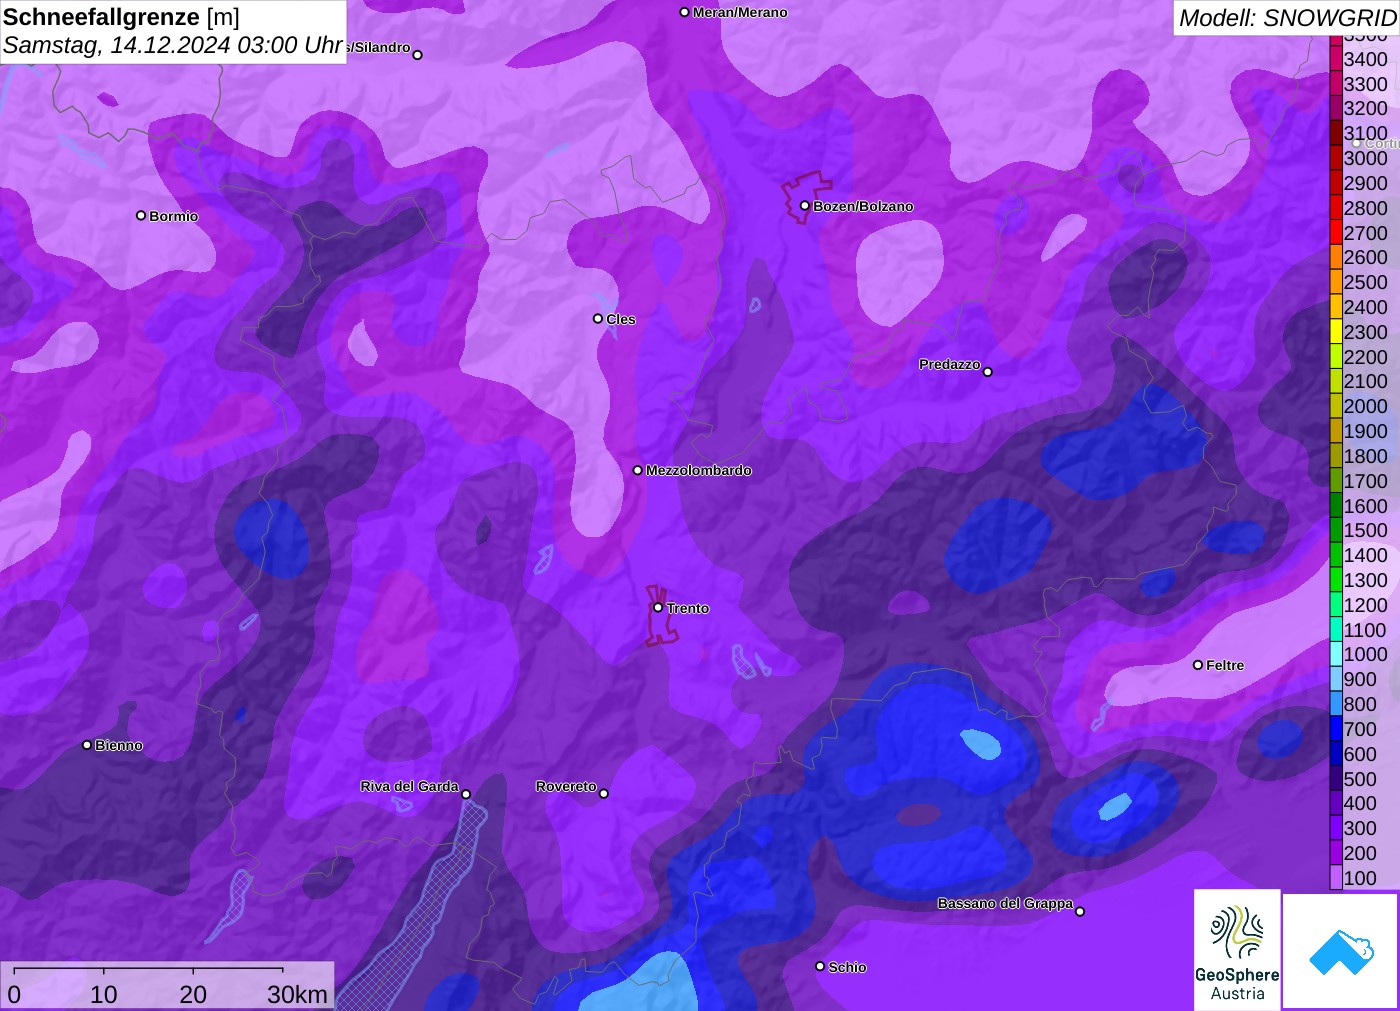Screen dimensions: 1400x1011
Task: Click the Cles location dot
Action: click(x=598, y=319)
